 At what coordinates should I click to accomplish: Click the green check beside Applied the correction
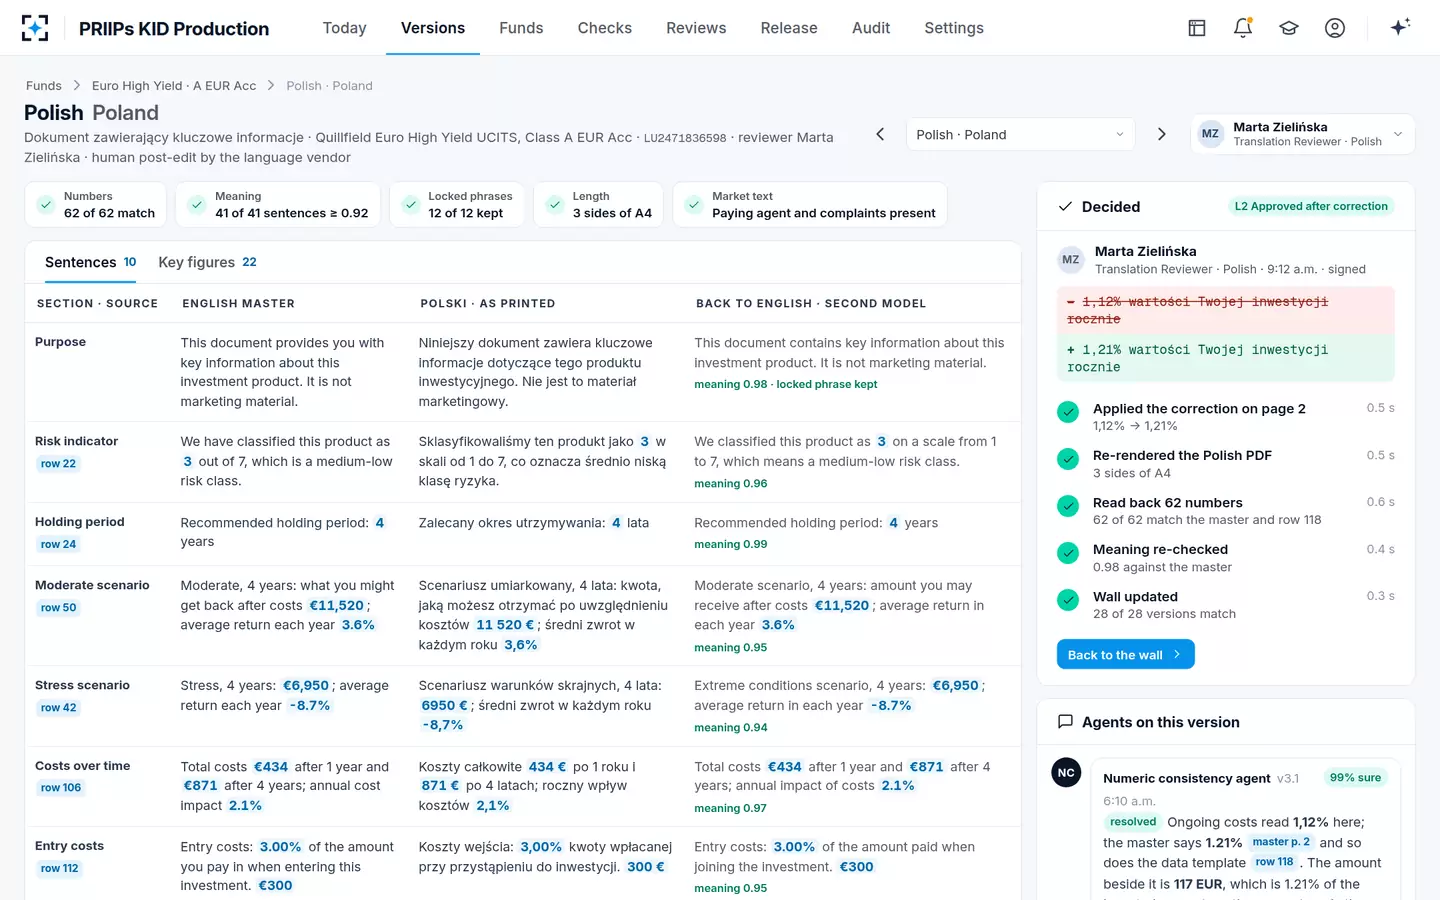[x=1068, y=411]
